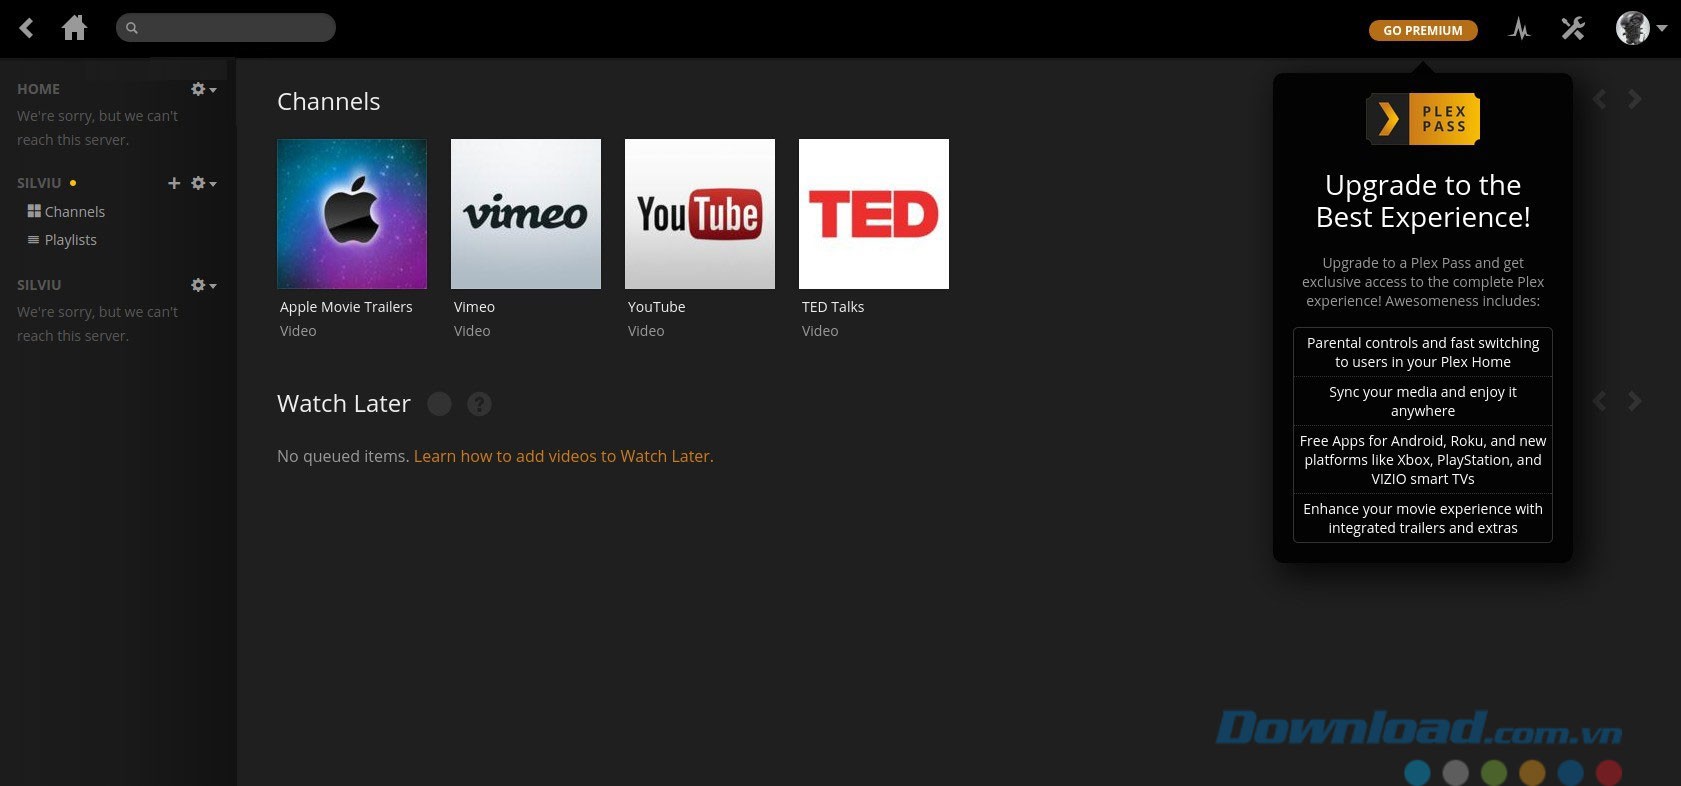Image resolution: width=1681 pixels, height=786 pixels.
Task: Expand the HOME server gear dropdown
Action: [203, 89]
